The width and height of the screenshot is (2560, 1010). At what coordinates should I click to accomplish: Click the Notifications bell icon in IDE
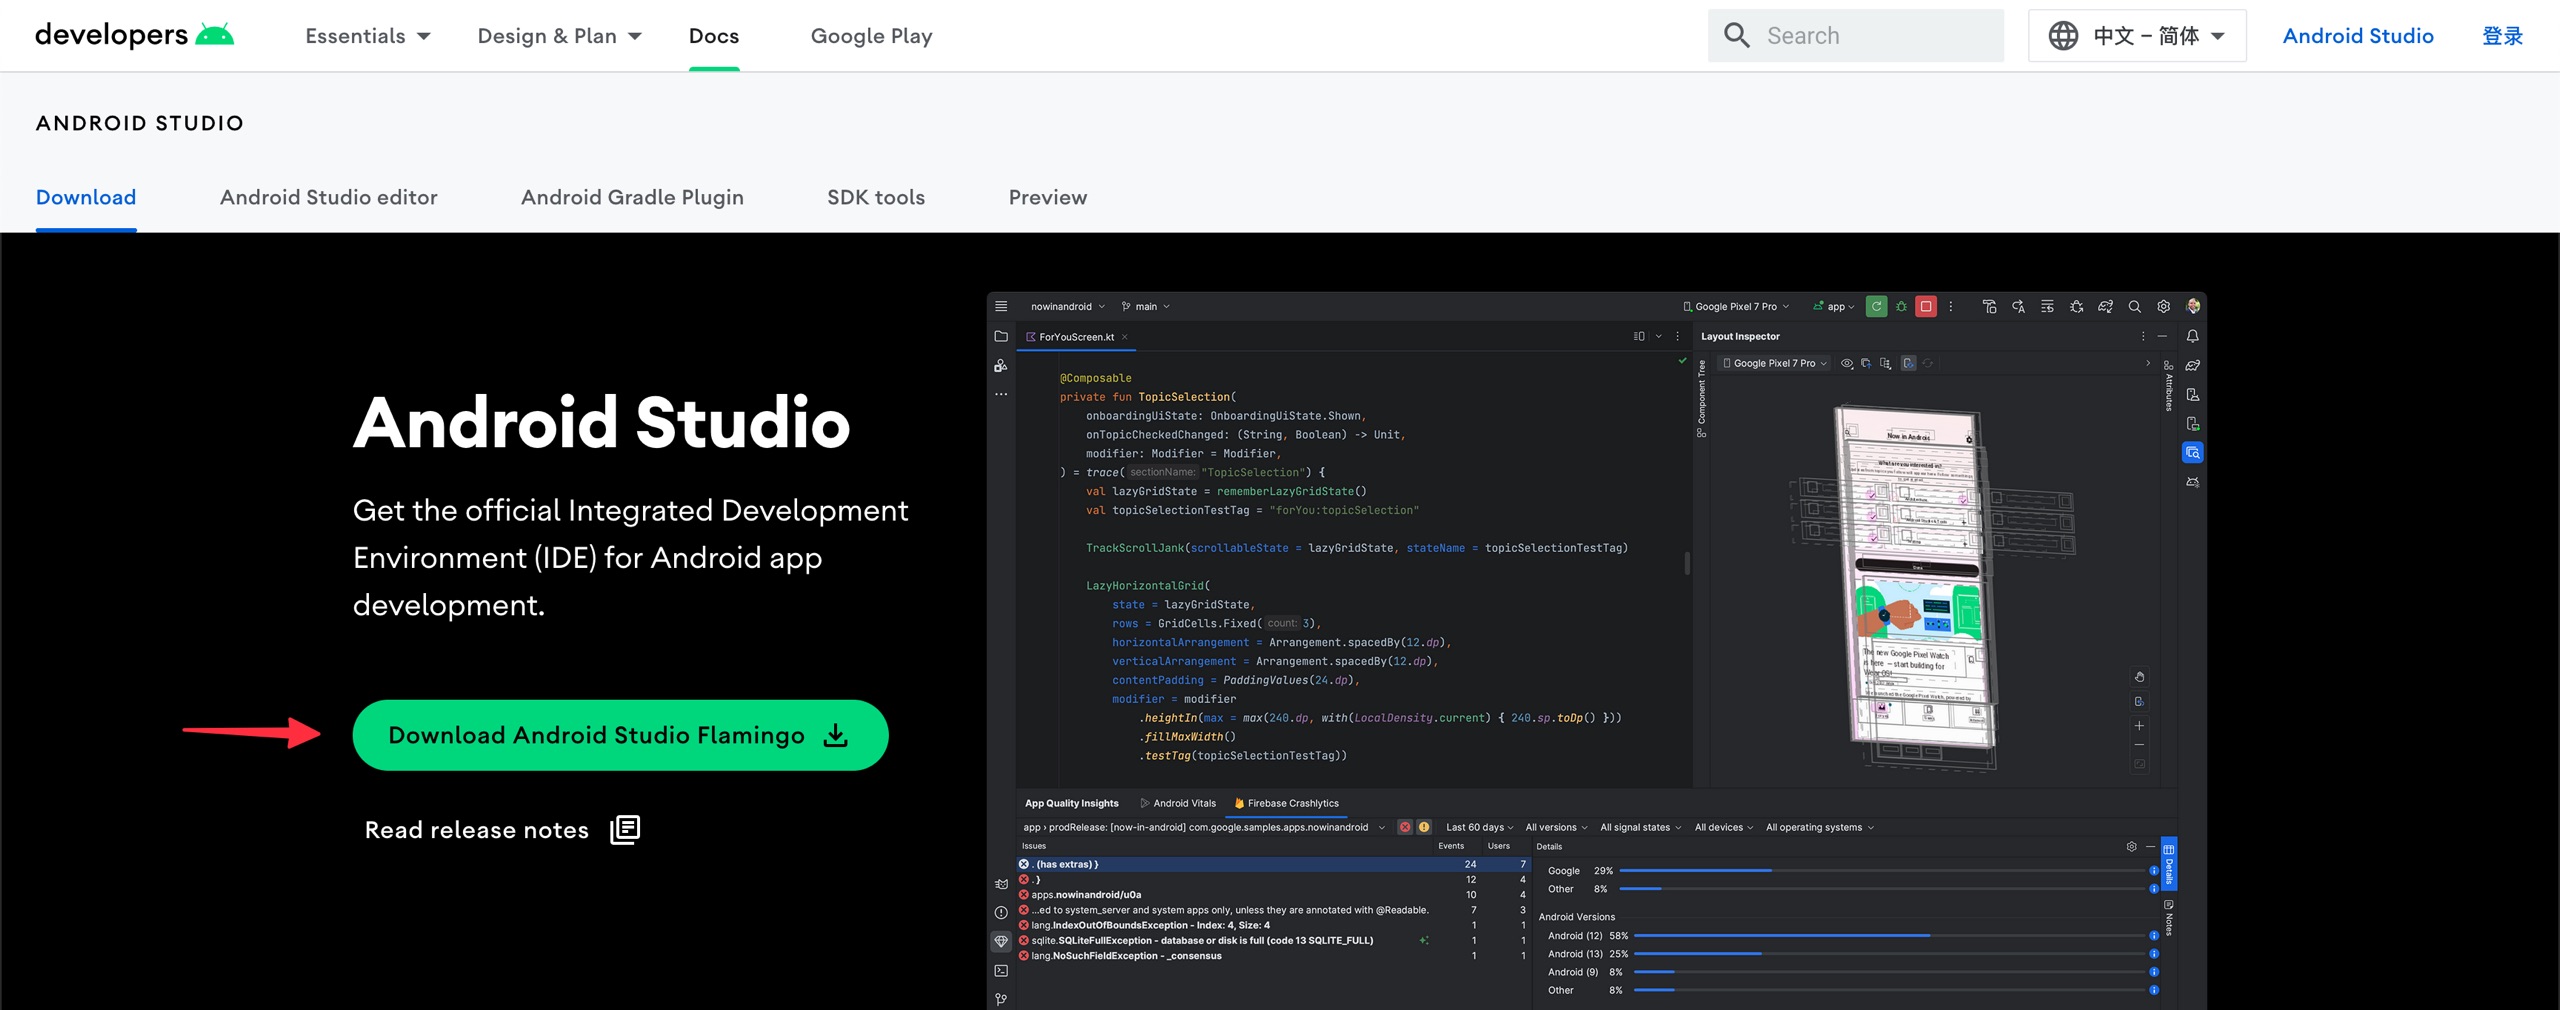(x=2192, y=337)
